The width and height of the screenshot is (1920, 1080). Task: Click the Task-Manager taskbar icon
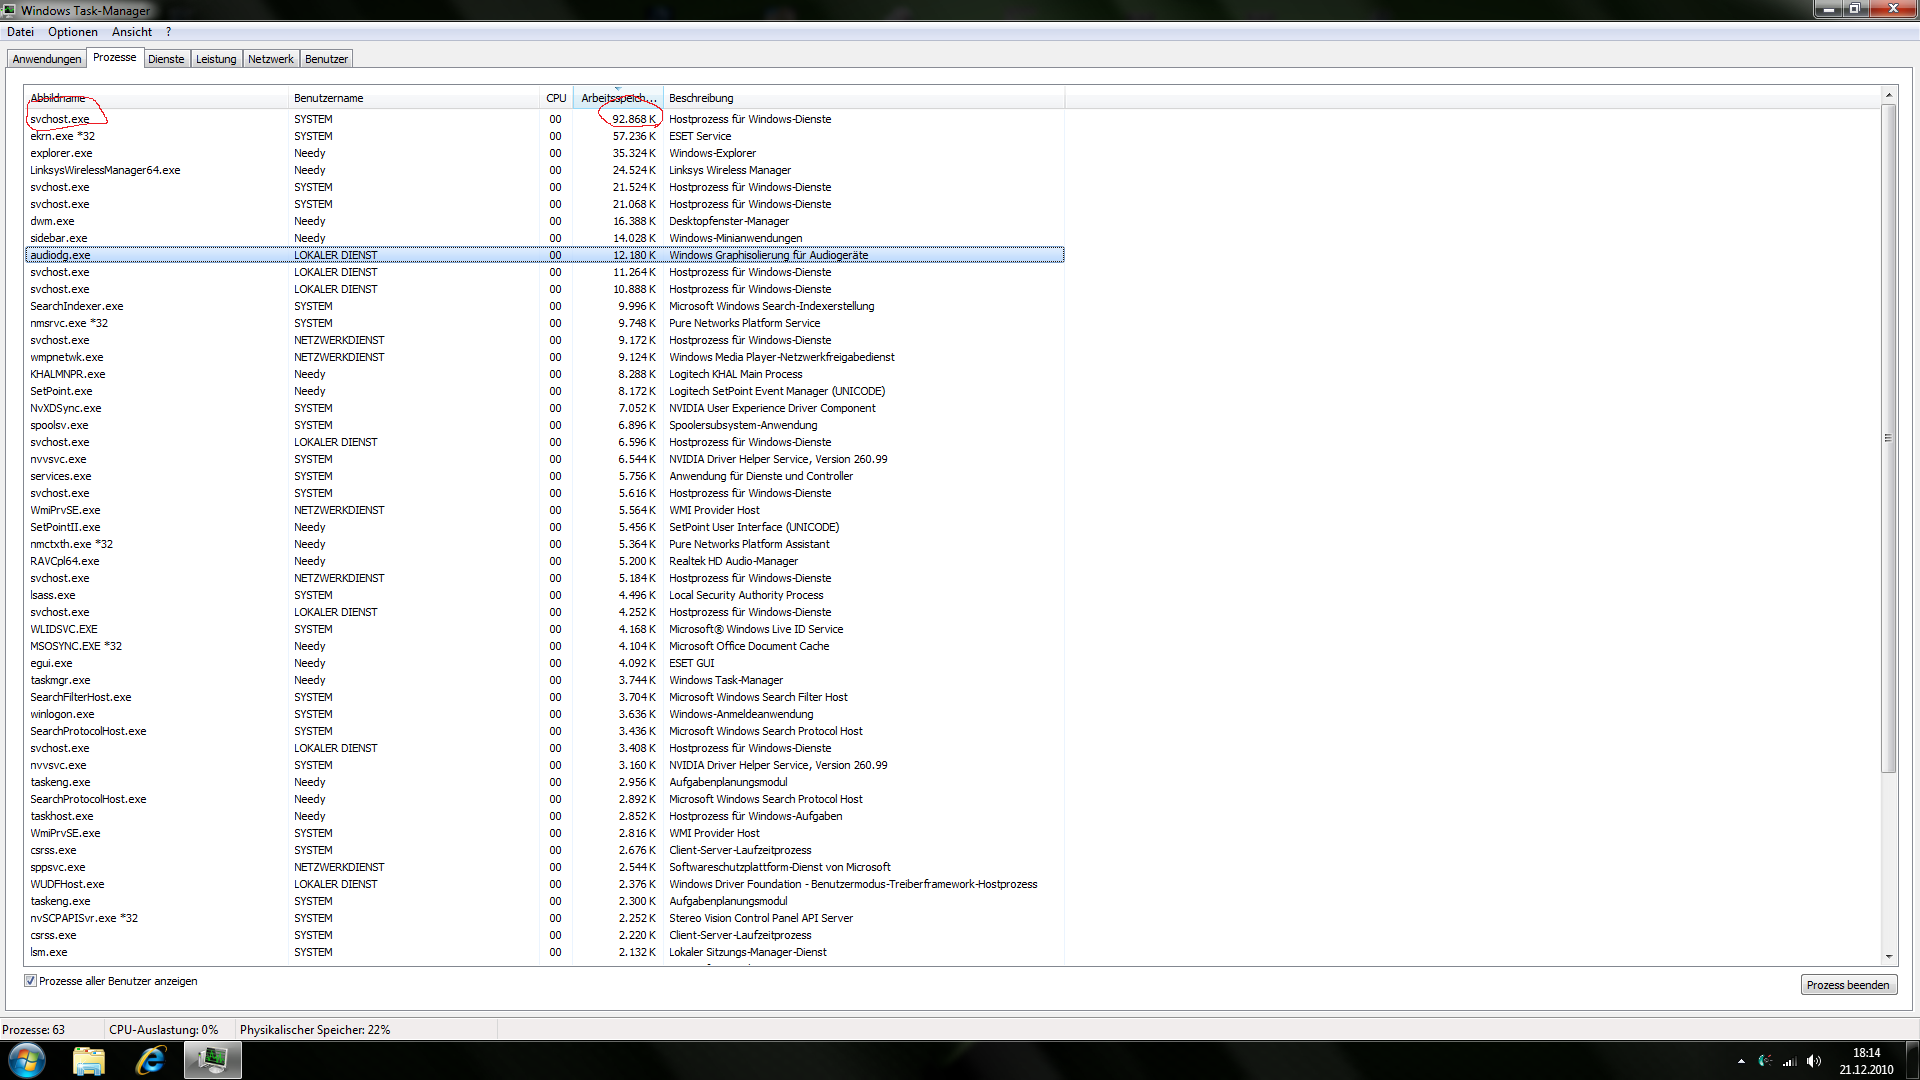tap(212, 1060)
